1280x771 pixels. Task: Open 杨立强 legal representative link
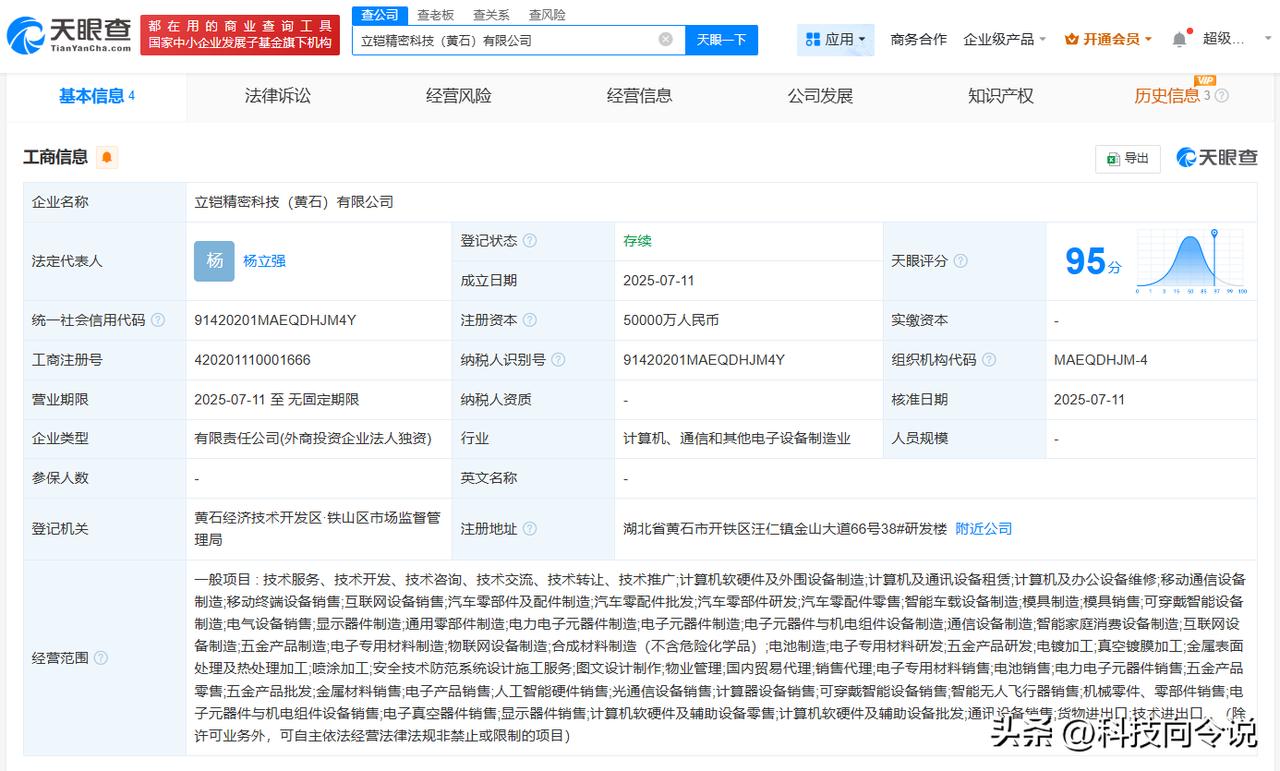(x=264, y=261)
